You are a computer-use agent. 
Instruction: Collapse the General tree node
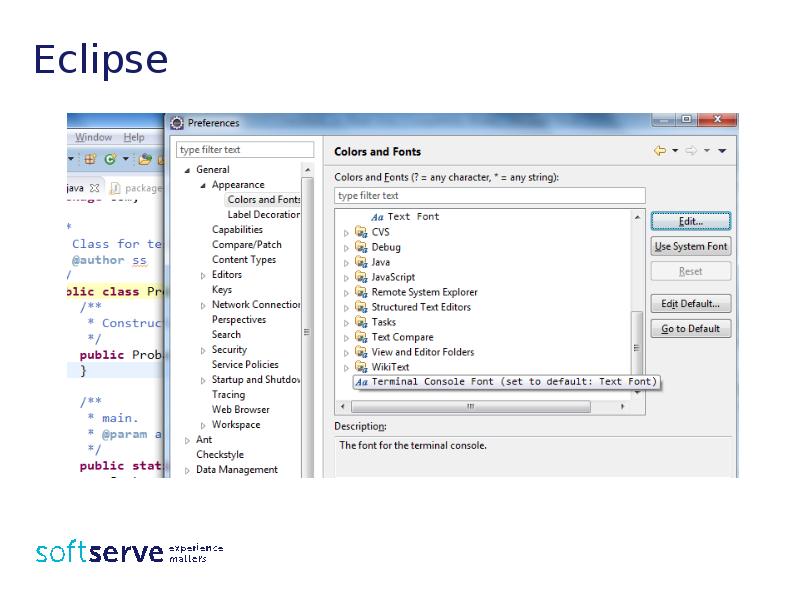187,170
